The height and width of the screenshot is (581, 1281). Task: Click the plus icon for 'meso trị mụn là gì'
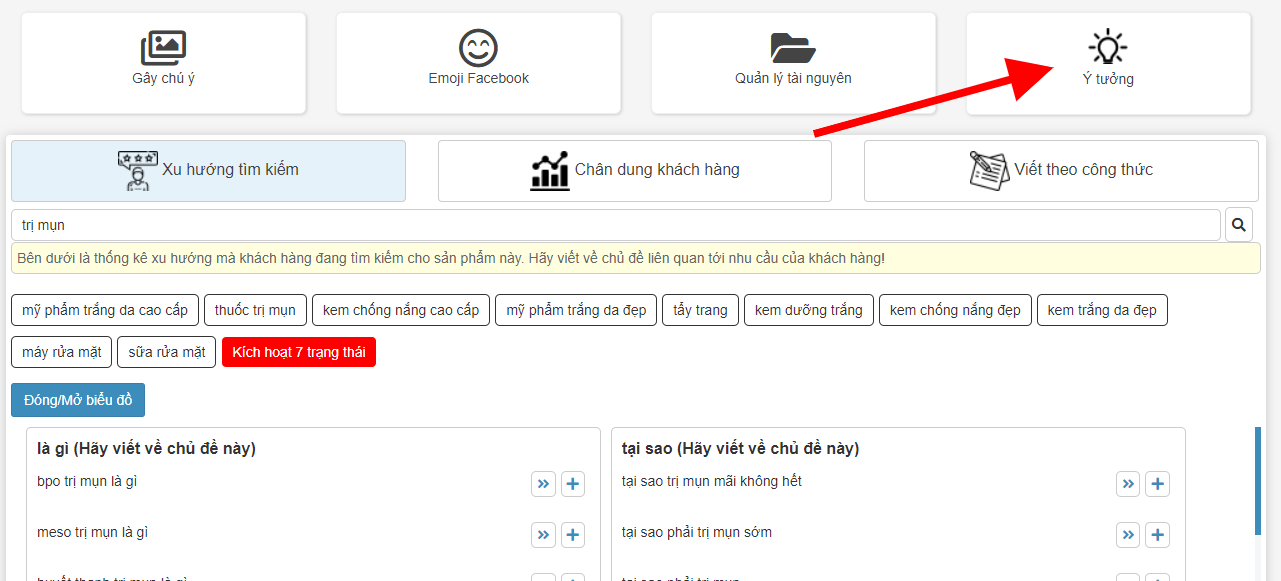pos(573,535)
